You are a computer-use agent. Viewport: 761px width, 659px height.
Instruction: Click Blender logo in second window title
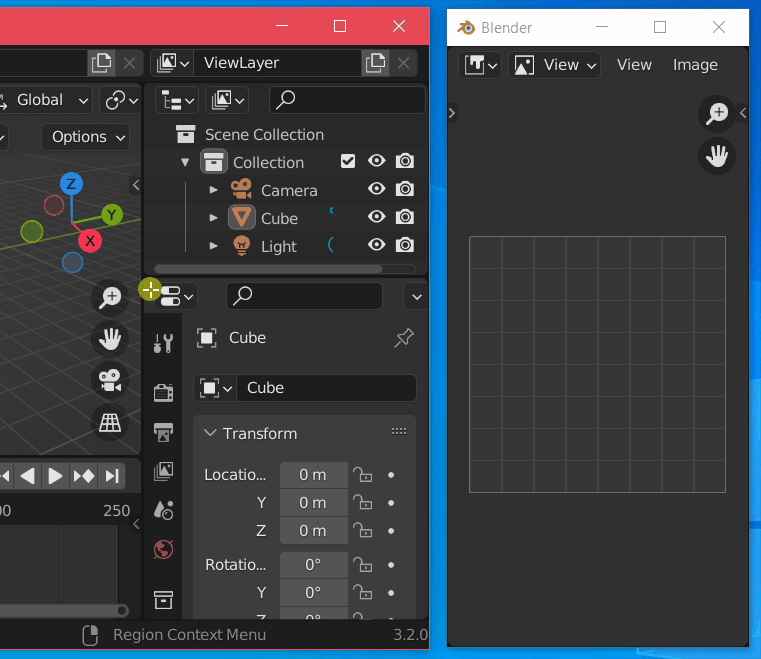(x=466, y=28)
